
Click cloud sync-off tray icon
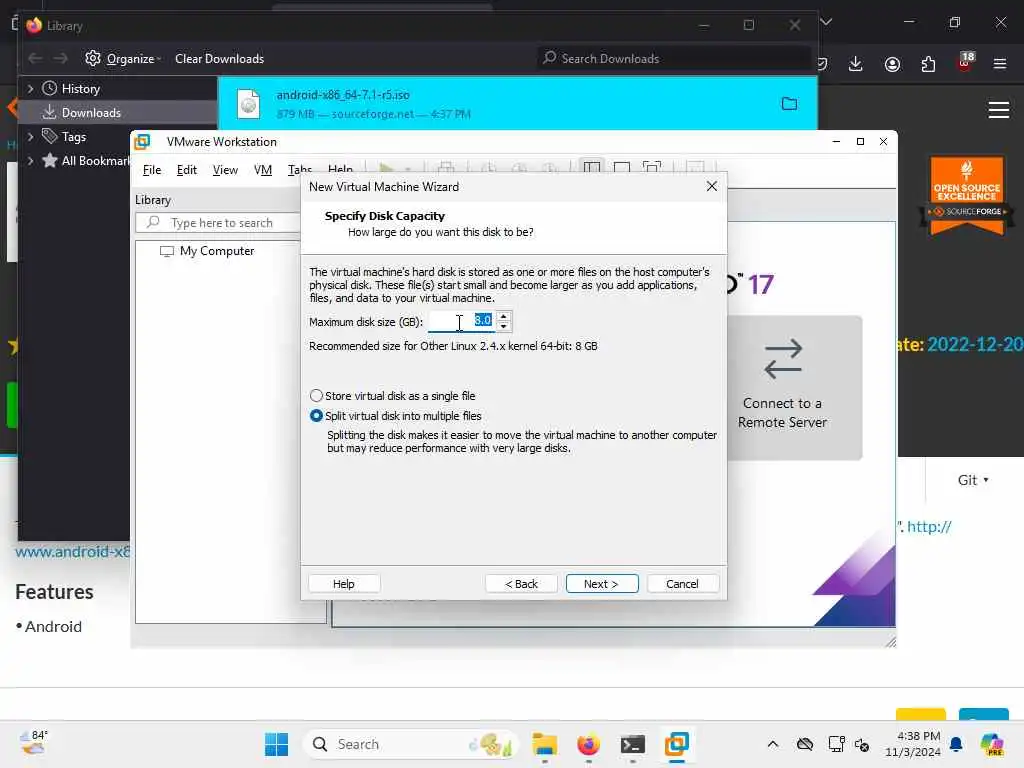[805, 744]
